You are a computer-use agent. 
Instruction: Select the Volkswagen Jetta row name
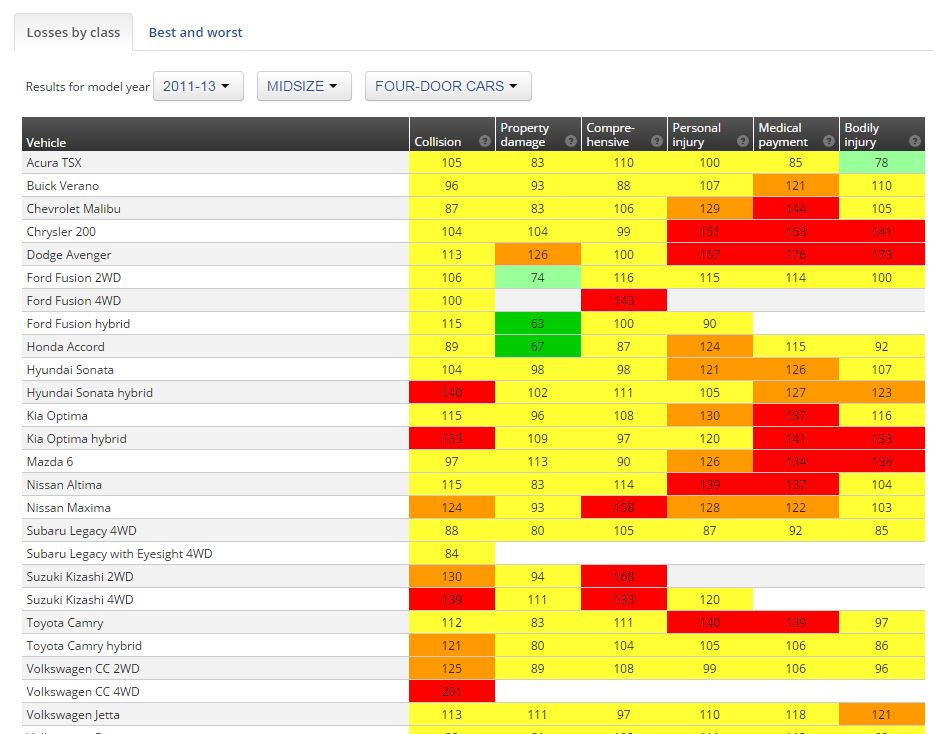point(73,715)
